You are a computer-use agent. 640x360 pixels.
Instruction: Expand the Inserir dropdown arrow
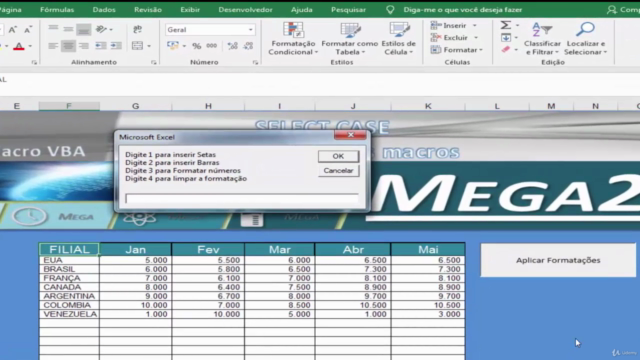tap(475, 25)
